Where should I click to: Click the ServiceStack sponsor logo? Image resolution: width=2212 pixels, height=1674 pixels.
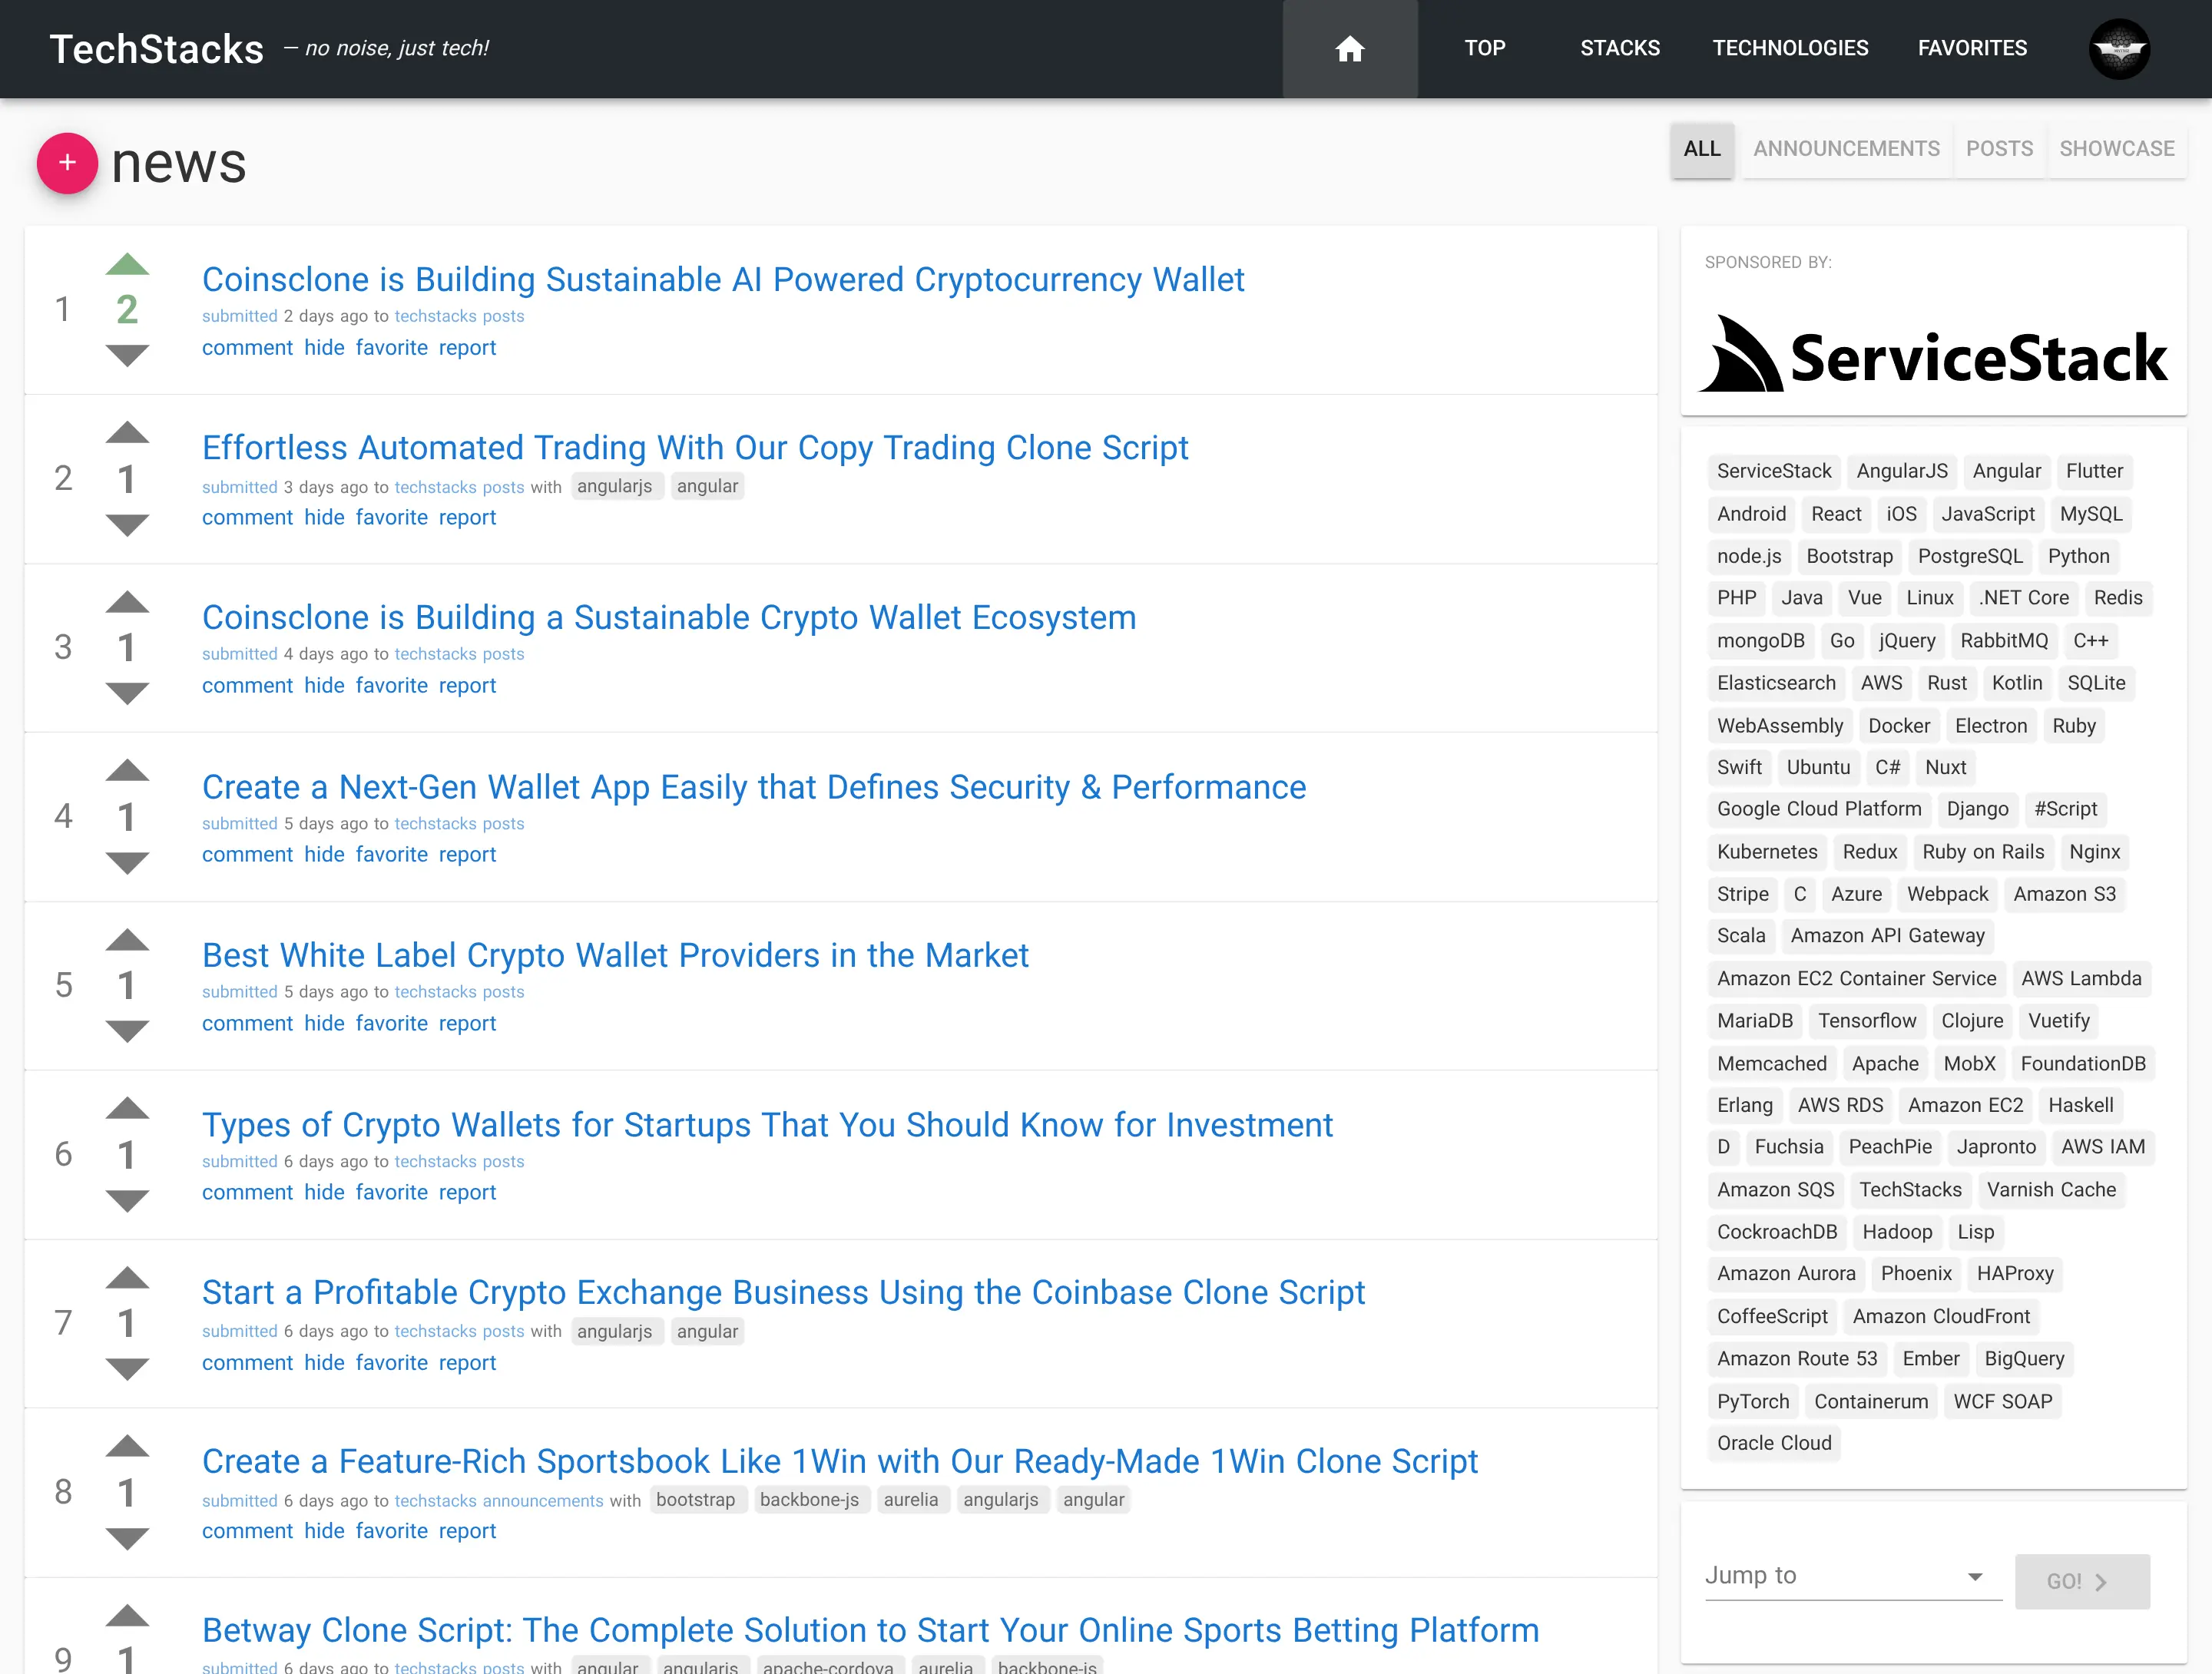pos(1933,355)
